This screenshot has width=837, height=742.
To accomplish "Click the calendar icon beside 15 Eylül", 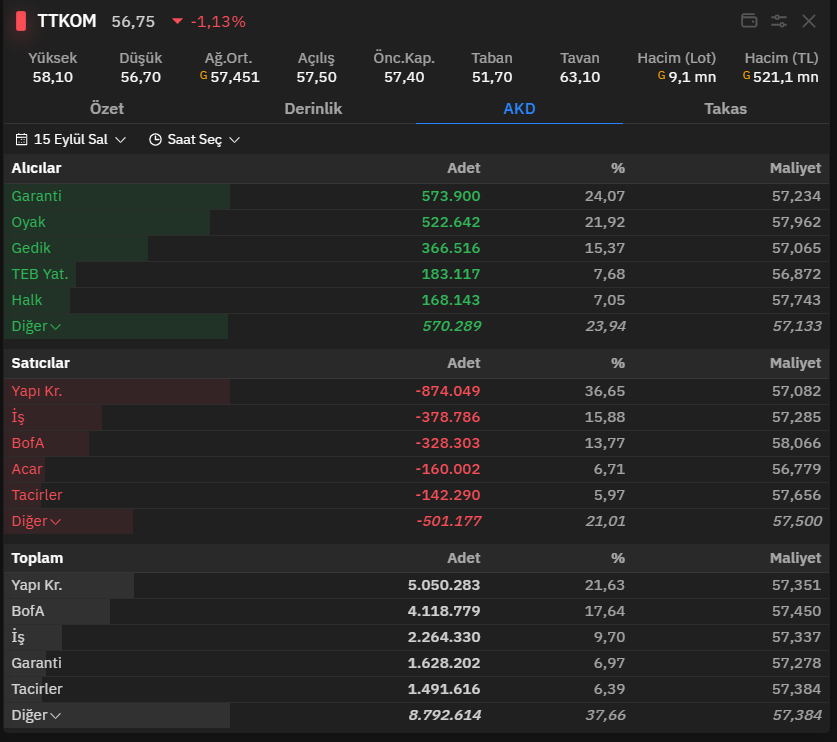I will (21, 139).
